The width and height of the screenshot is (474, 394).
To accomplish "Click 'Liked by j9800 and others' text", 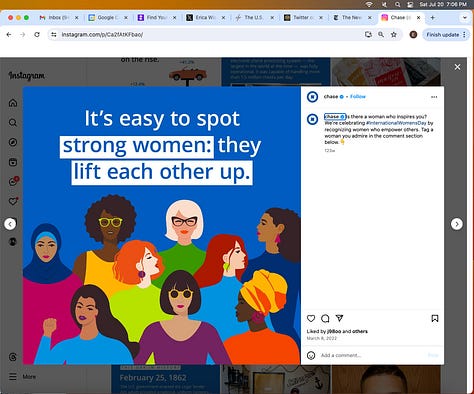I will click(337, 331).
